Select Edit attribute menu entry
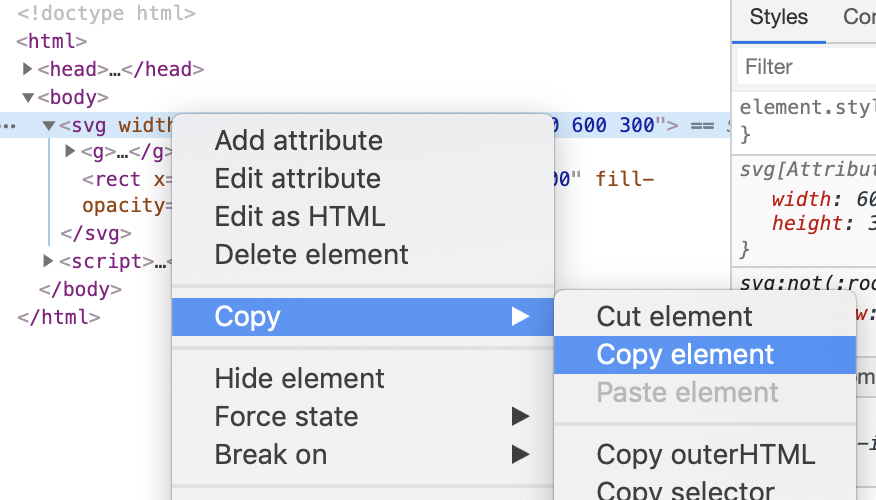Screen dimensions: 876x500 pyautogui.click(x=297, y=179)
